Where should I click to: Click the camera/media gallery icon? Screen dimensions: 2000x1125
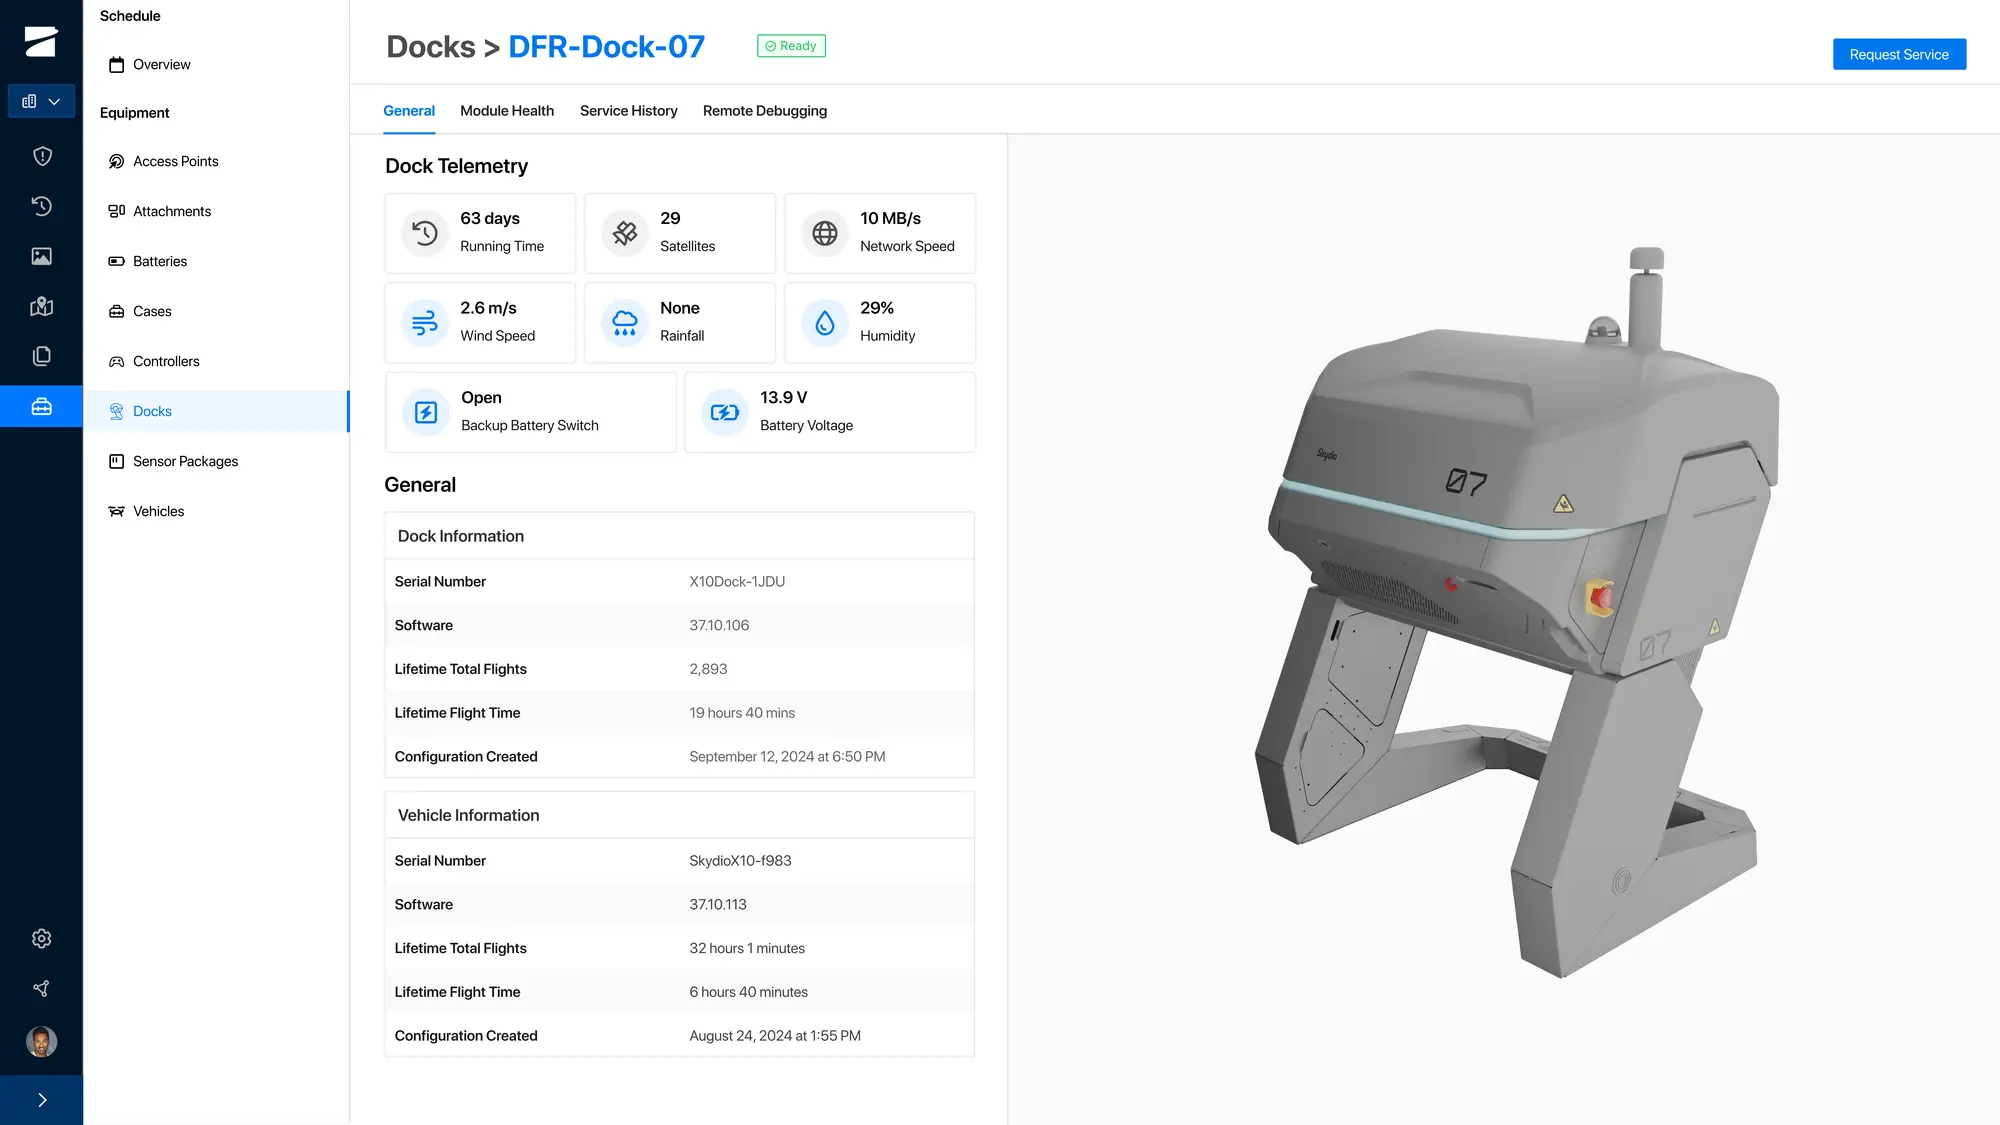(x=41, y=257)
